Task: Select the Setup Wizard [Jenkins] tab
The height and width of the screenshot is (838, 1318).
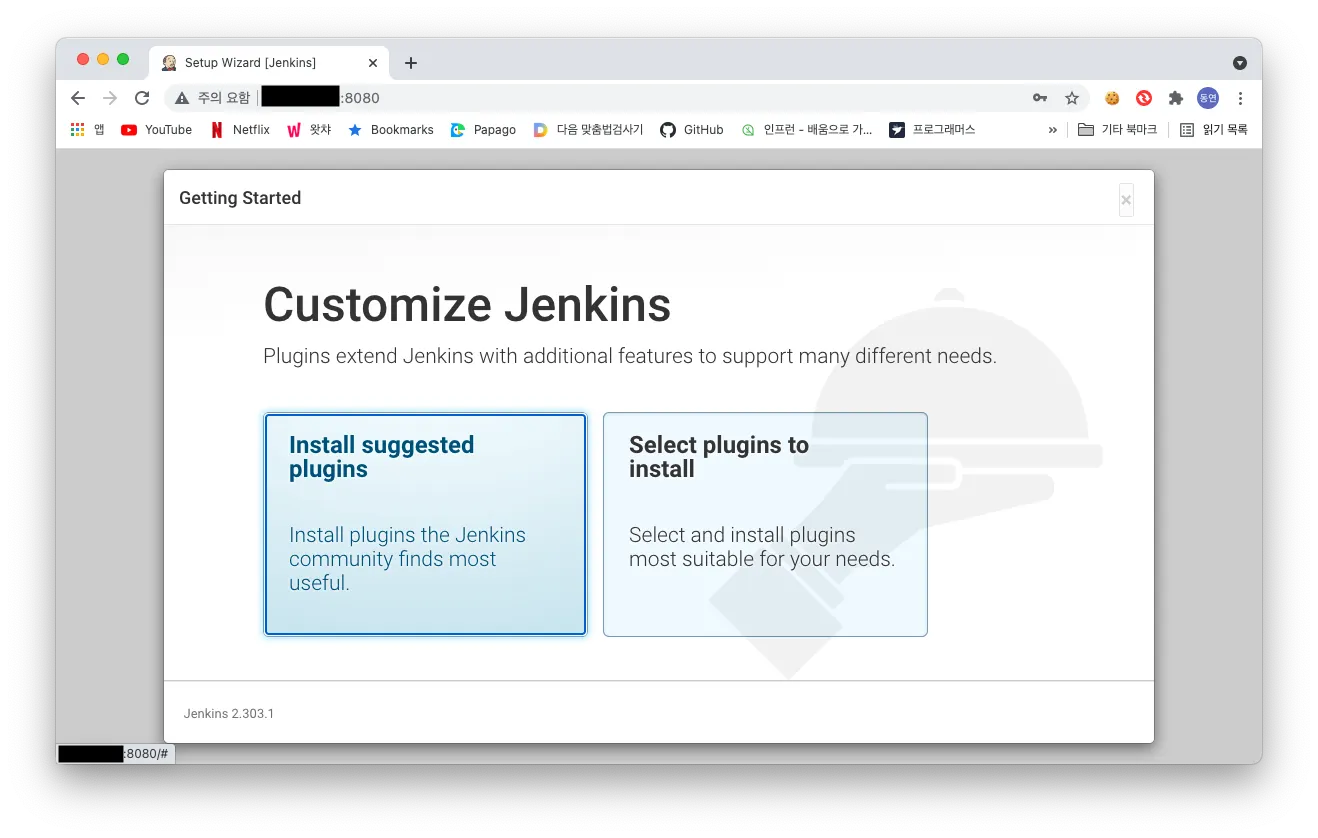Action: [x=268, y=63]
